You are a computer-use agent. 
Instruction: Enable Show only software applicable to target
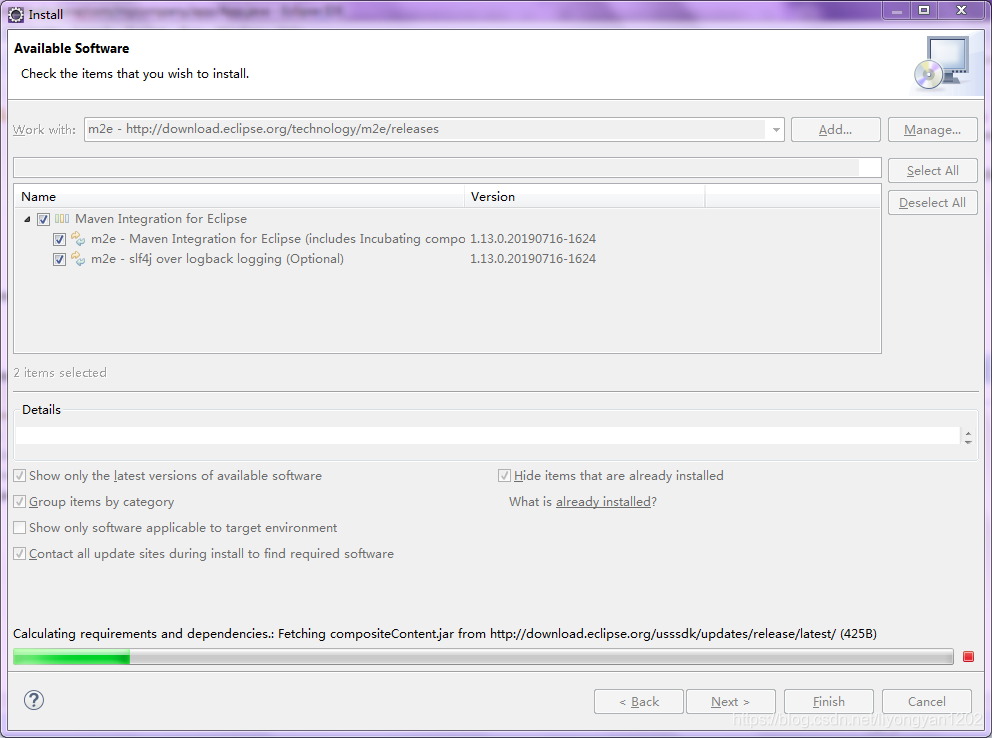click(20, 527)
